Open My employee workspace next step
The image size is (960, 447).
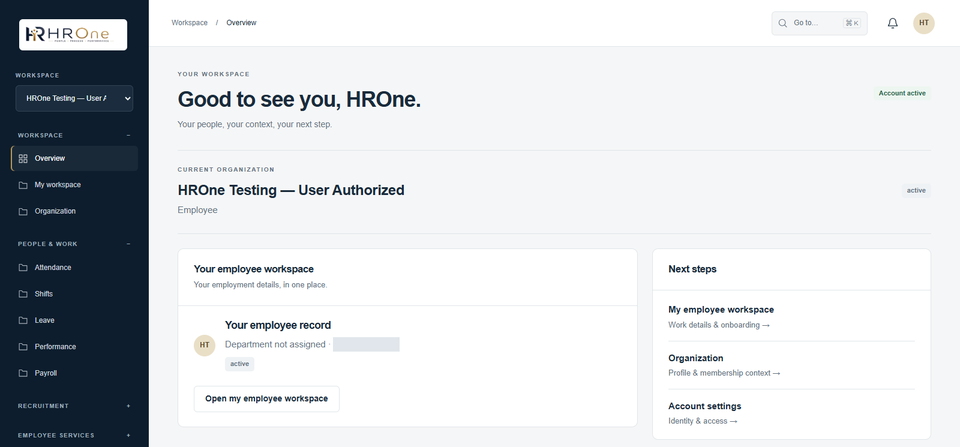[x=721, y=310]
